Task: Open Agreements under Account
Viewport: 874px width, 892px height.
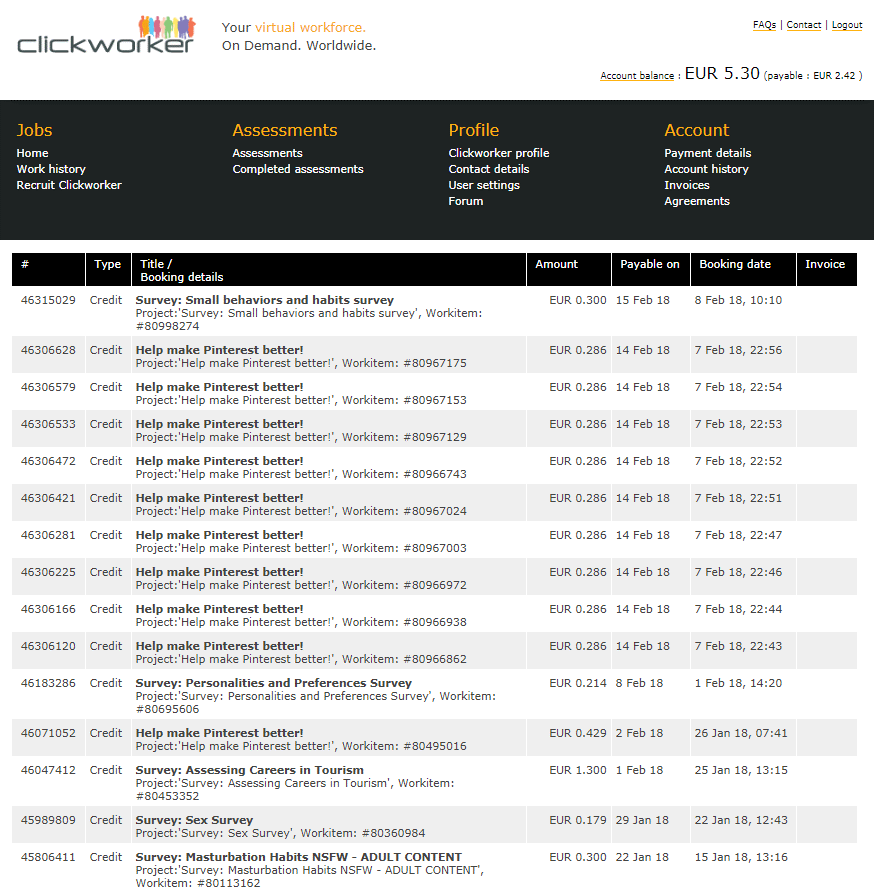Action: [x=696, y=201]
